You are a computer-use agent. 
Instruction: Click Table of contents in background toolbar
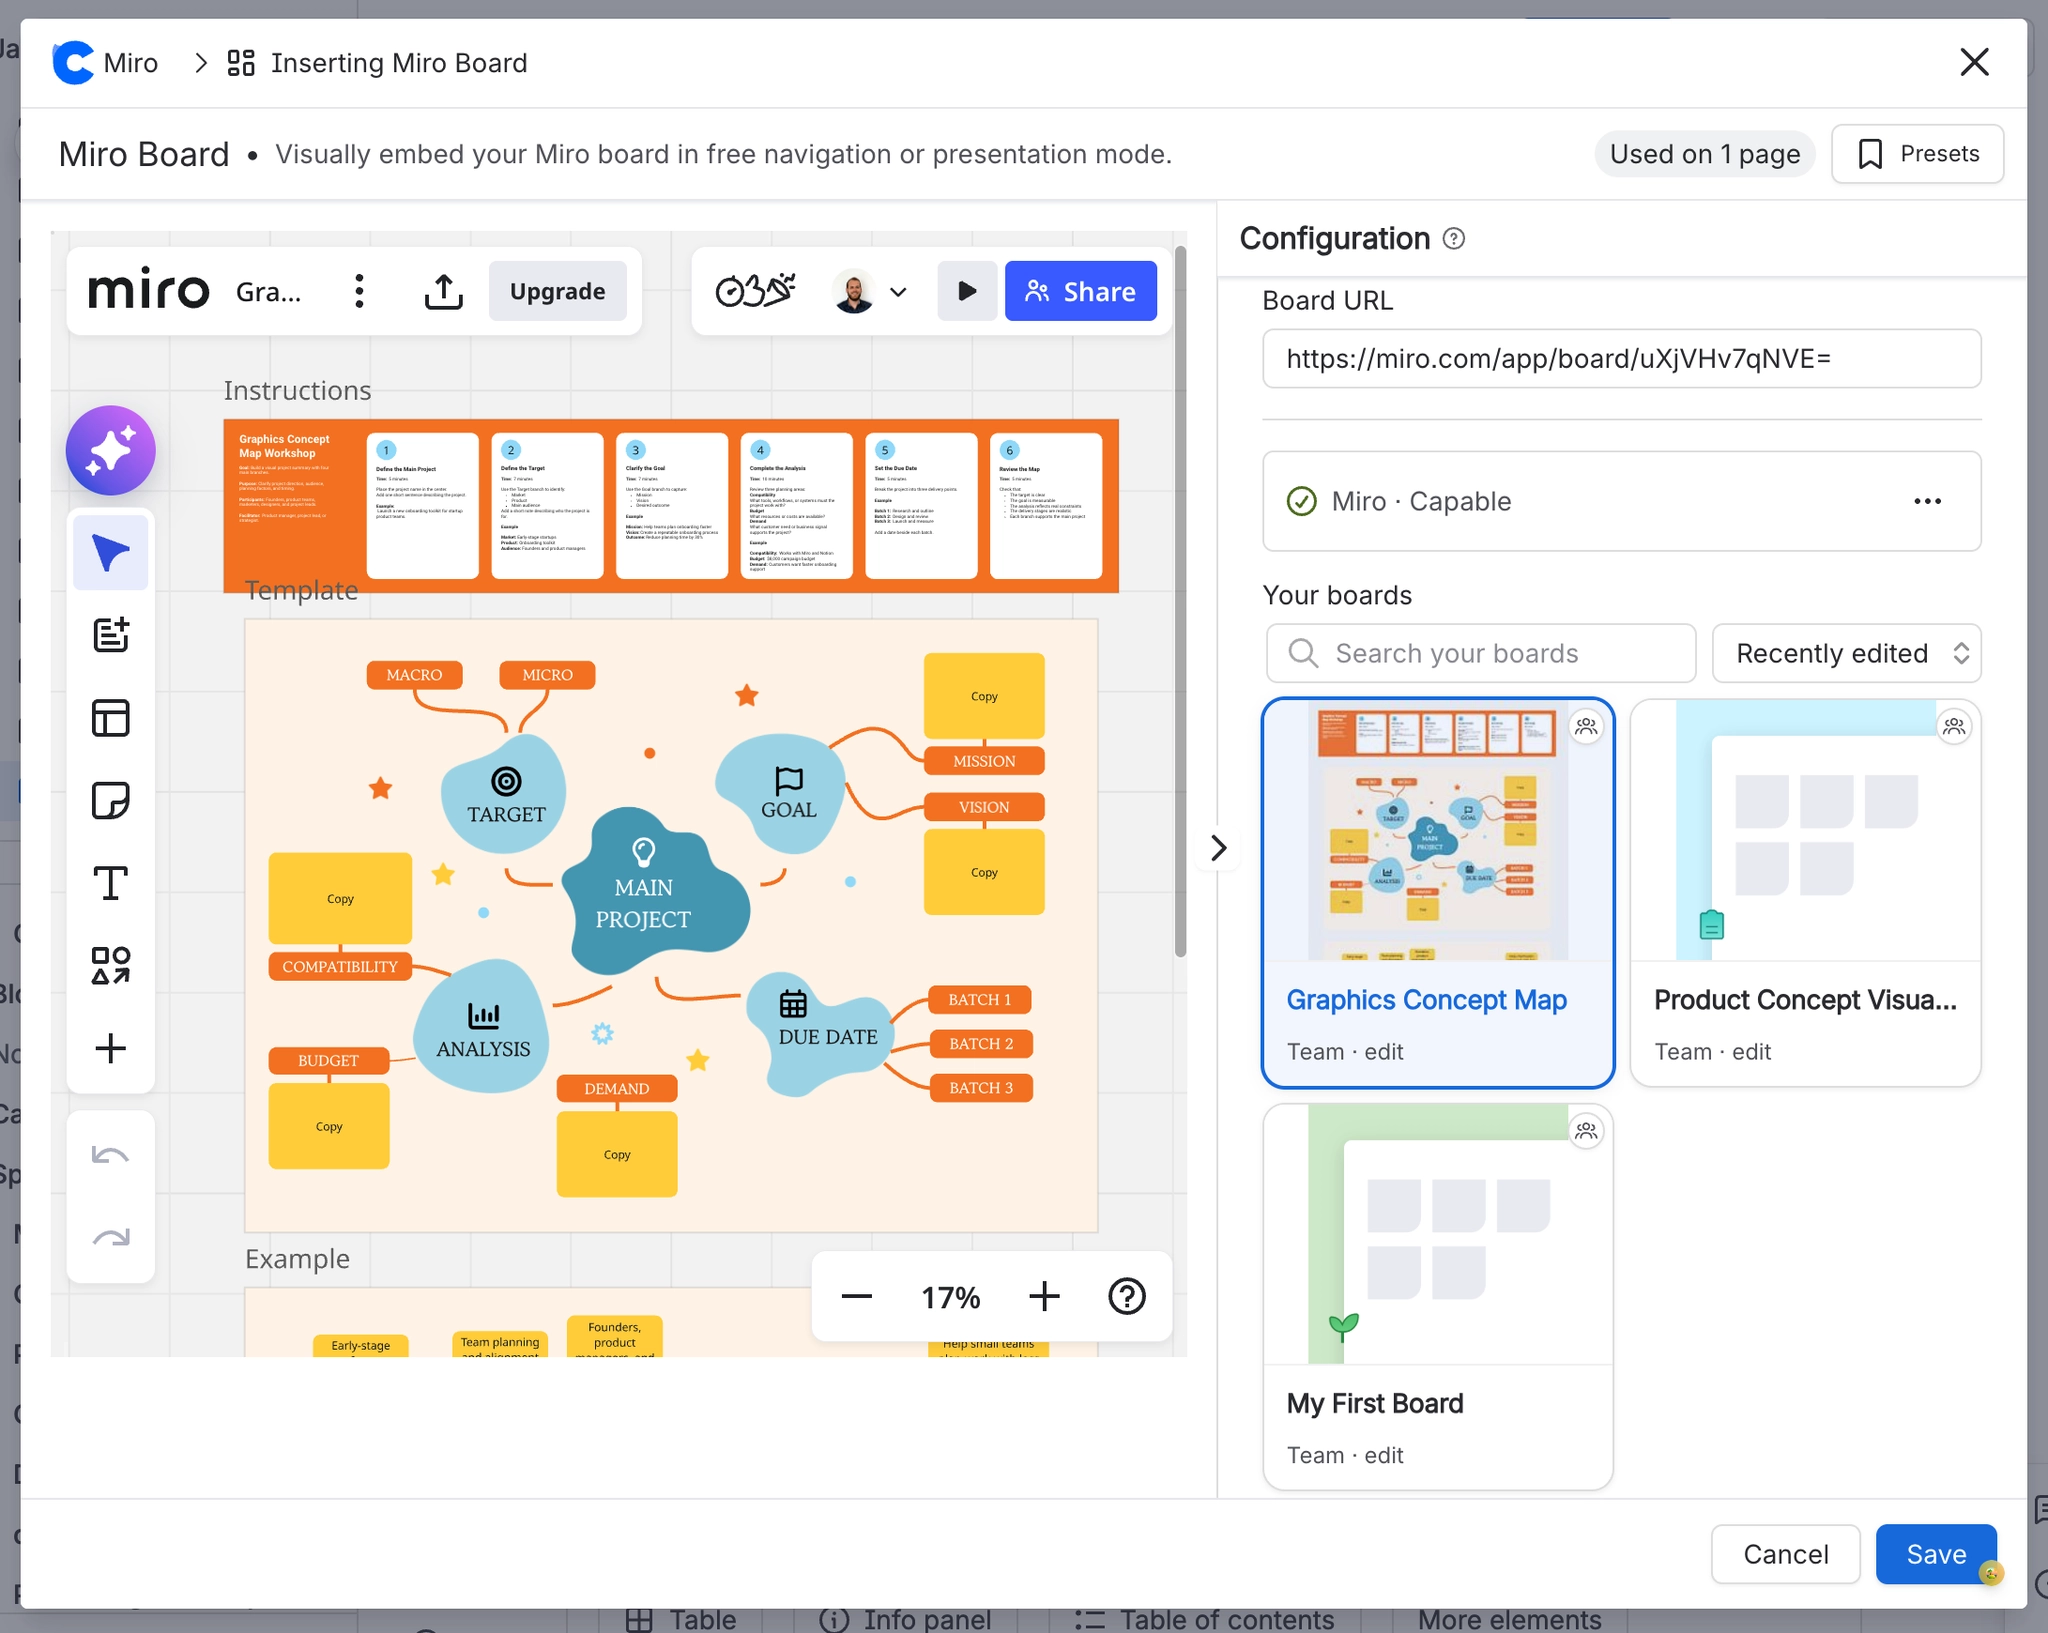pos(1204,1619)
